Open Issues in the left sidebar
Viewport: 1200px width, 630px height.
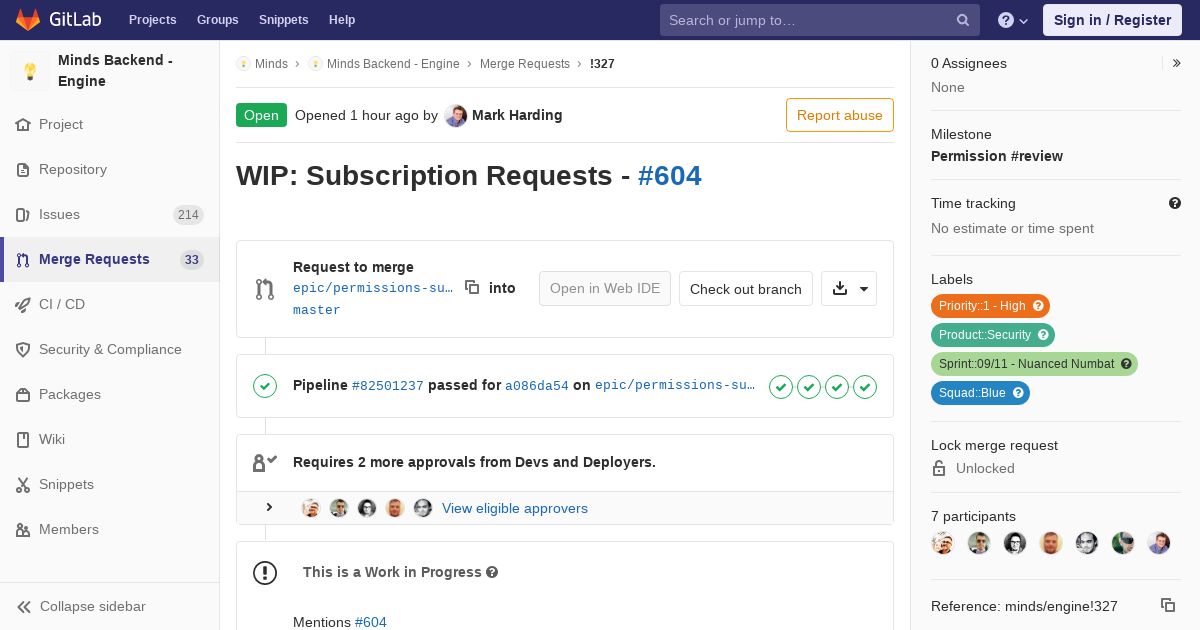tap(110, 215)
